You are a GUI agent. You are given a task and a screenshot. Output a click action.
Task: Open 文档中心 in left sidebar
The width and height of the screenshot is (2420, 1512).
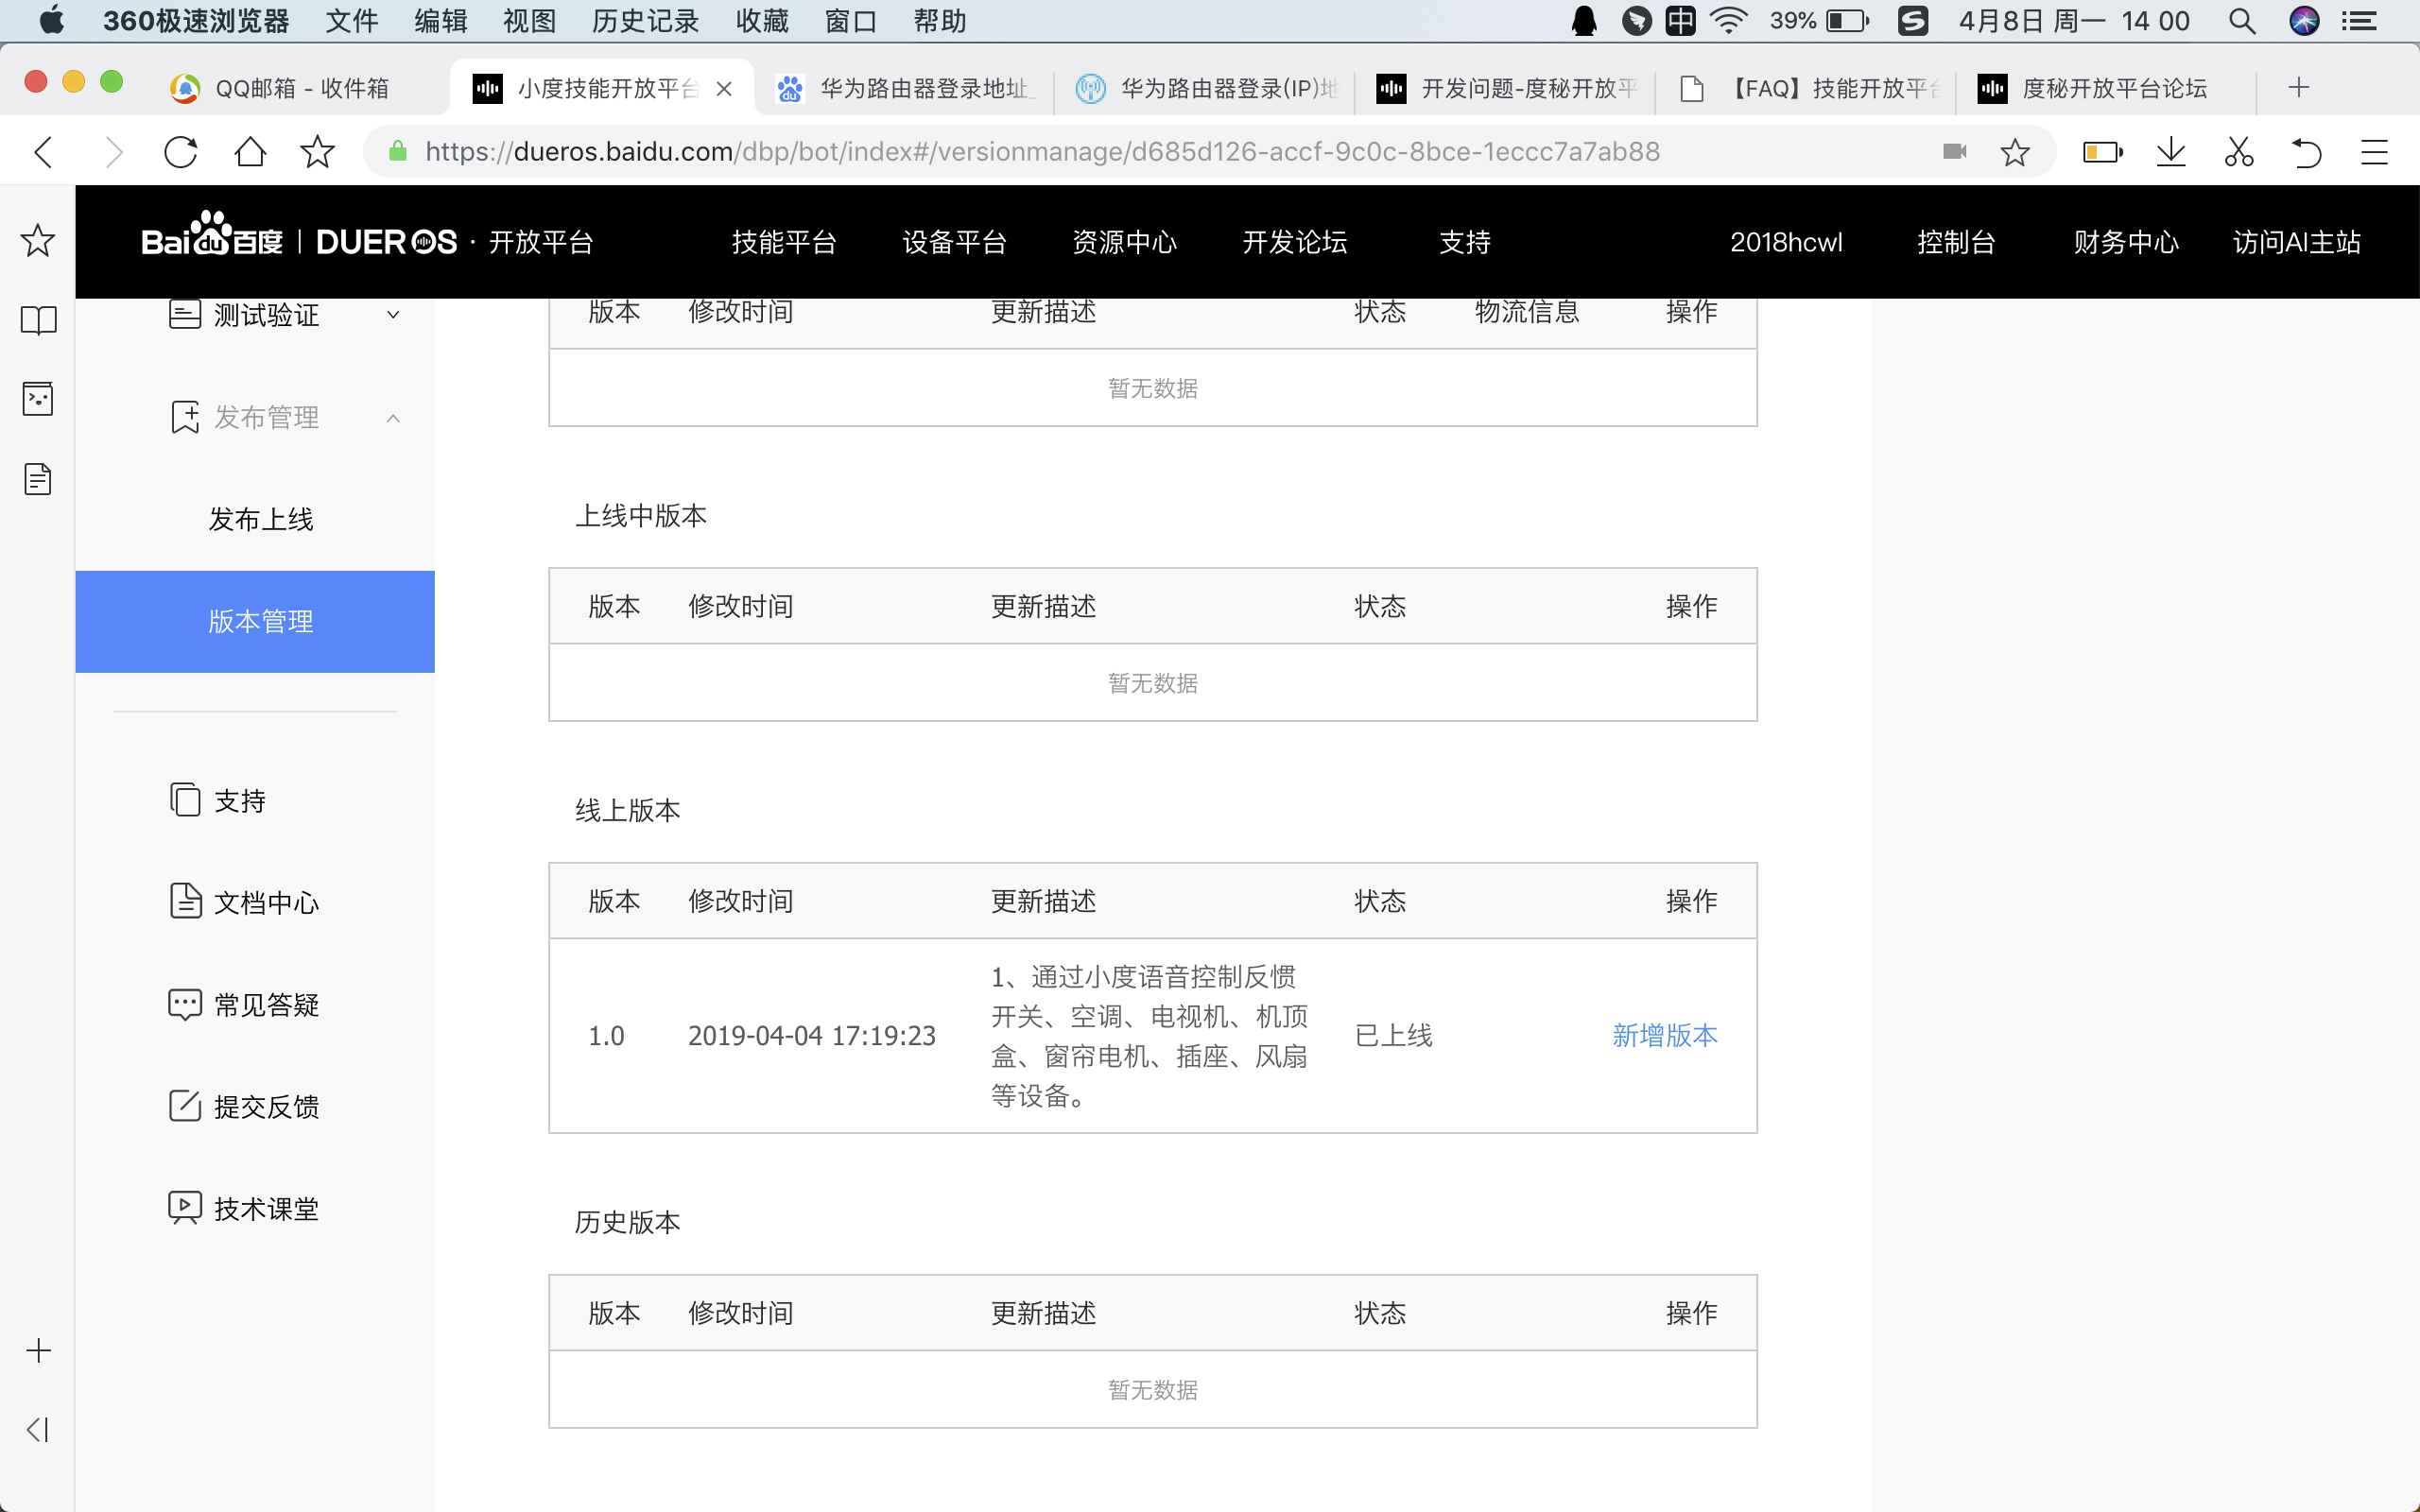point(244,902)
